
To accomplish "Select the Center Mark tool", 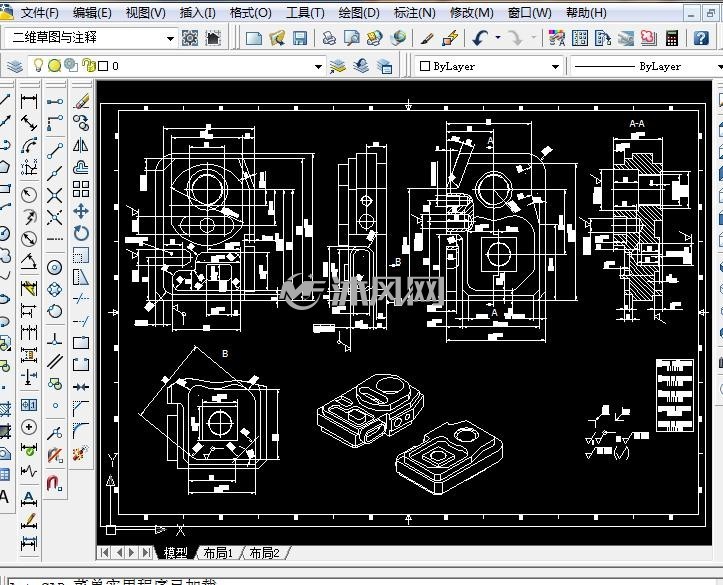I will tap(29, 427).
